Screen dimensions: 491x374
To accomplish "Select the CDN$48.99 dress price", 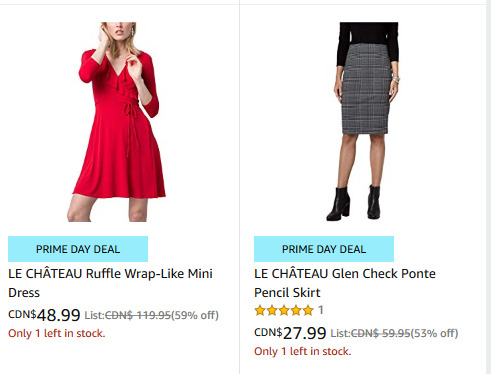I will point(44,315).
